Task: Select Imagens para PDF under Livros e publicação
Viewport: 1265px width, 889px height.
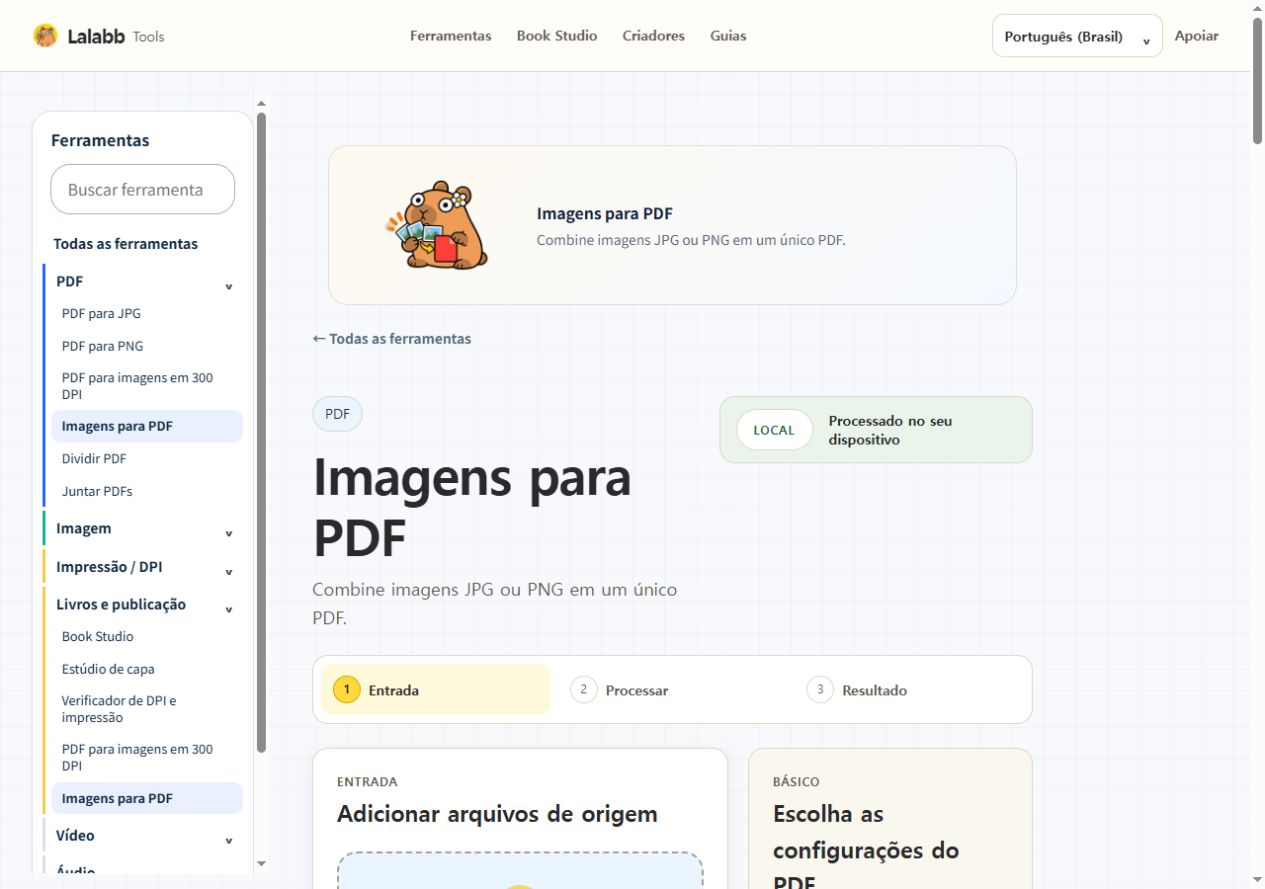Action: click(x=147, y=798)
